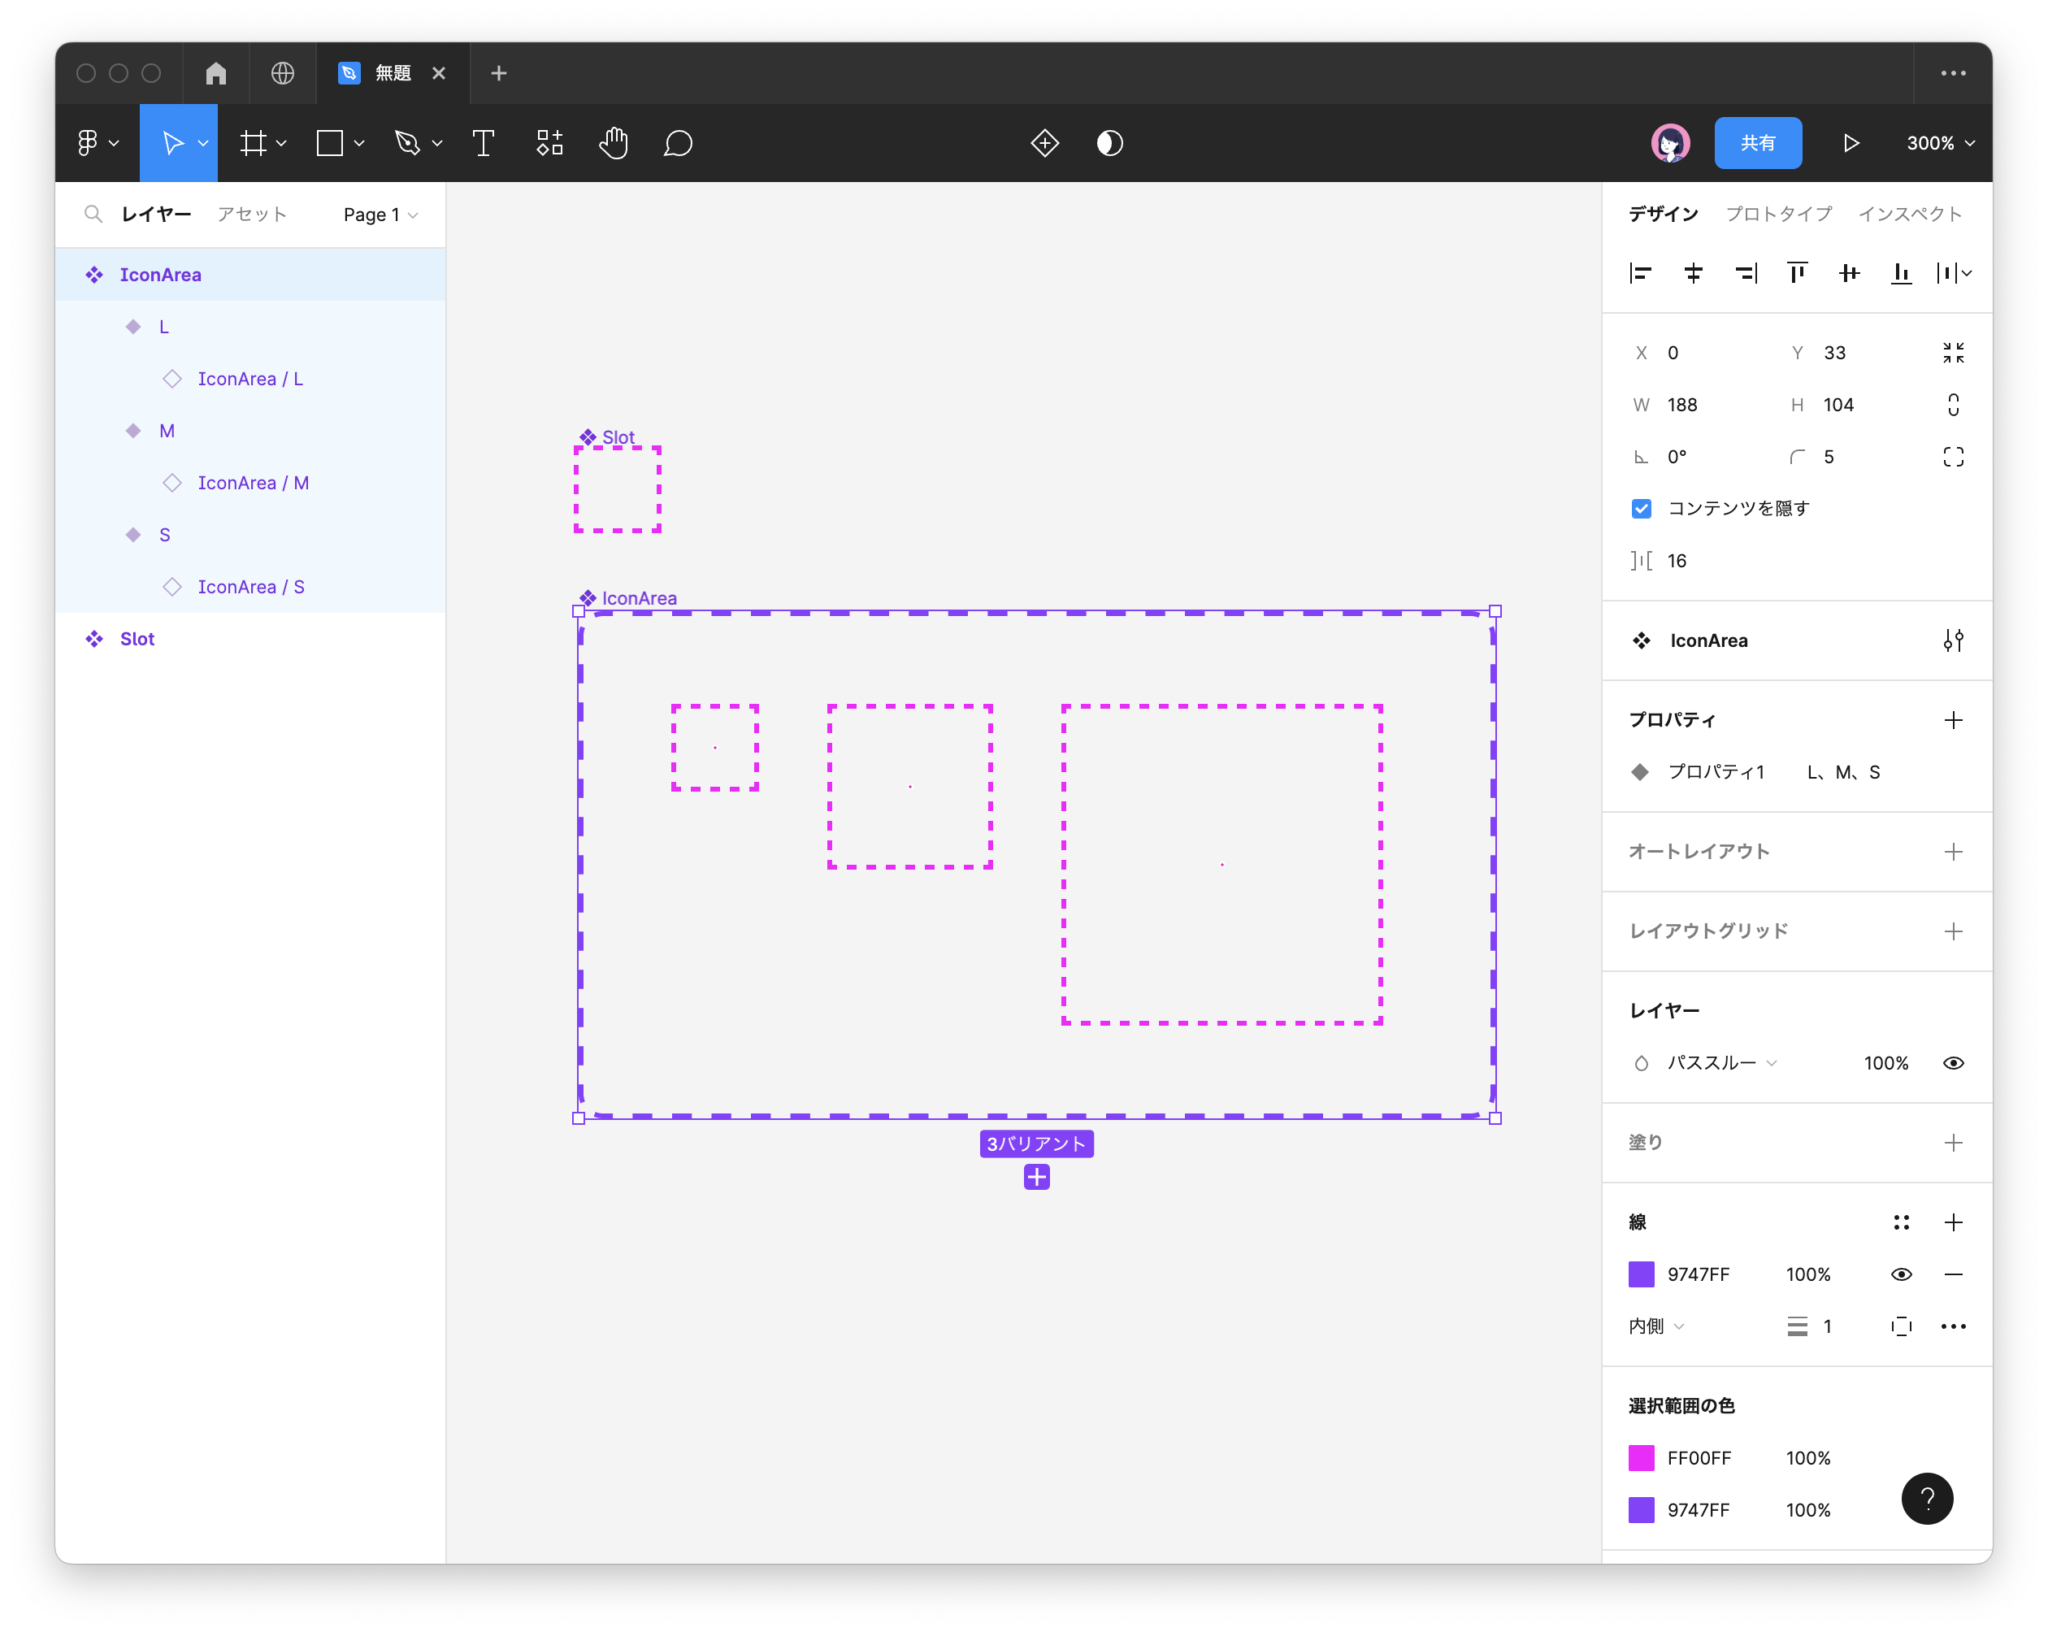The image size is (2048, 1632).
Task: Align top using alignment icon
Action: pyautogui.click(x=1797, y=273)
